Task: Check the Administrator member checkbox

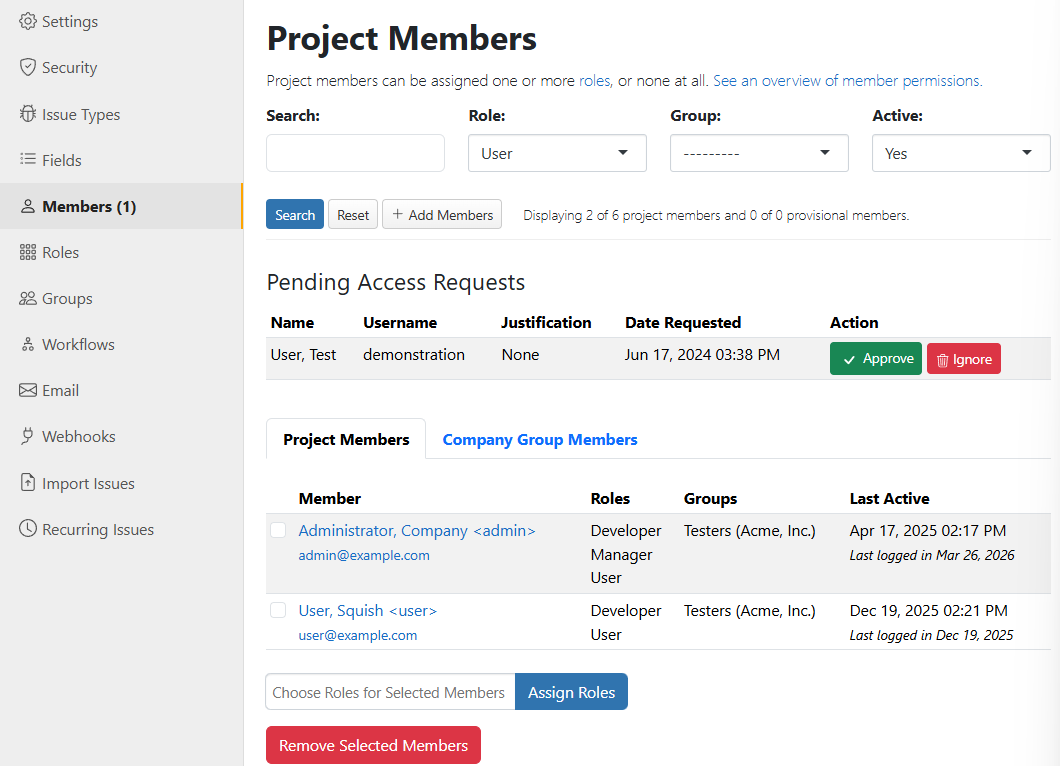Action: (278, 530)
